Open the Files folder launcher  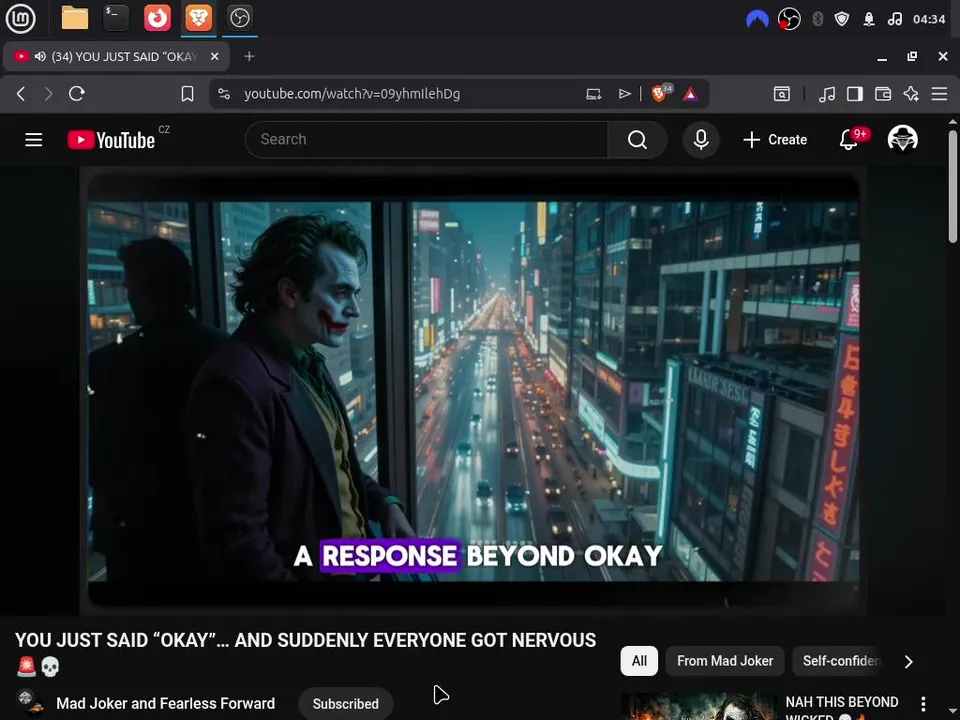75,18
